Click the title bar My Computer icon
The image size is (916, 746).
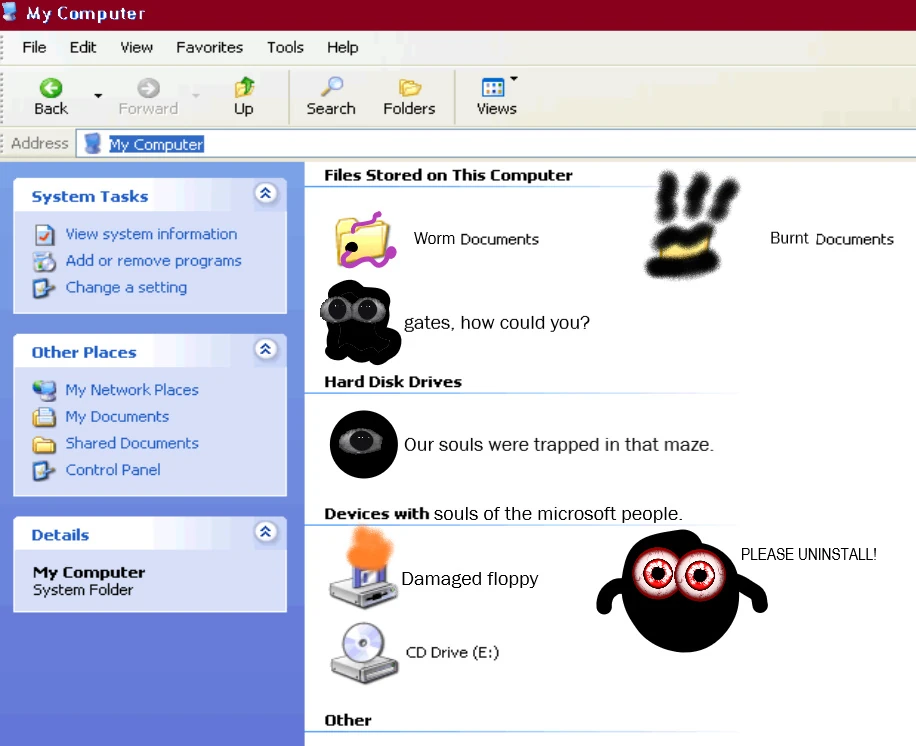pos(11,12)
